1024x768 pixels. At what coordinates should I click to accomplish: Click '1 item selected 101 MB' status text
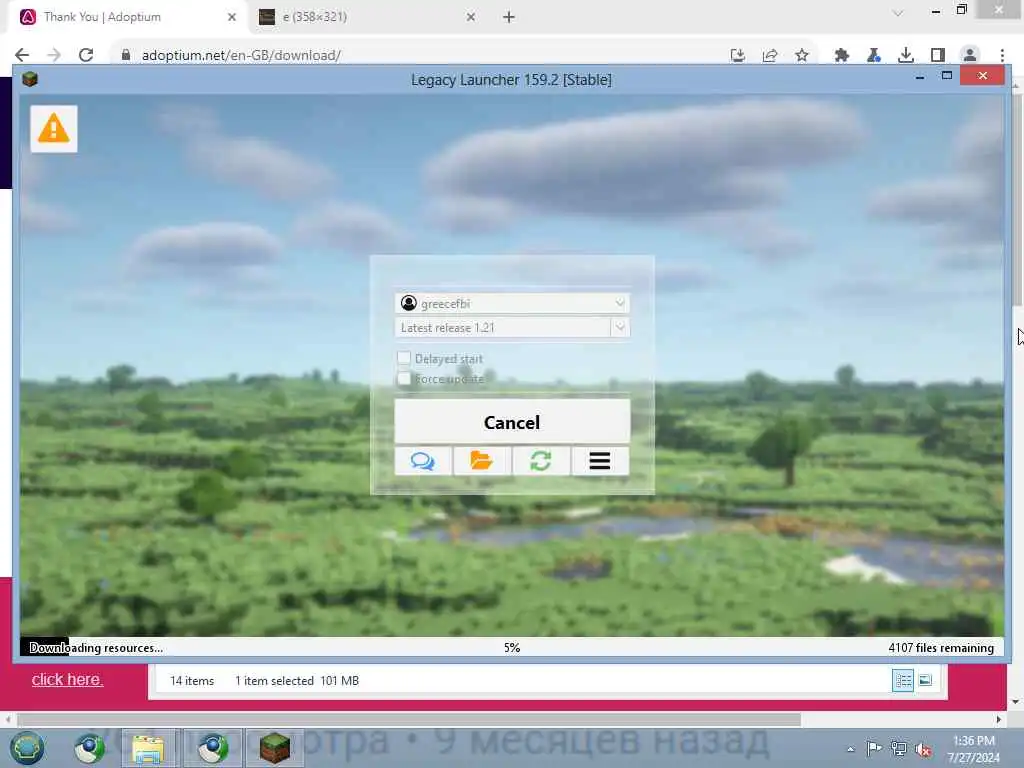(x=297, y=680)
